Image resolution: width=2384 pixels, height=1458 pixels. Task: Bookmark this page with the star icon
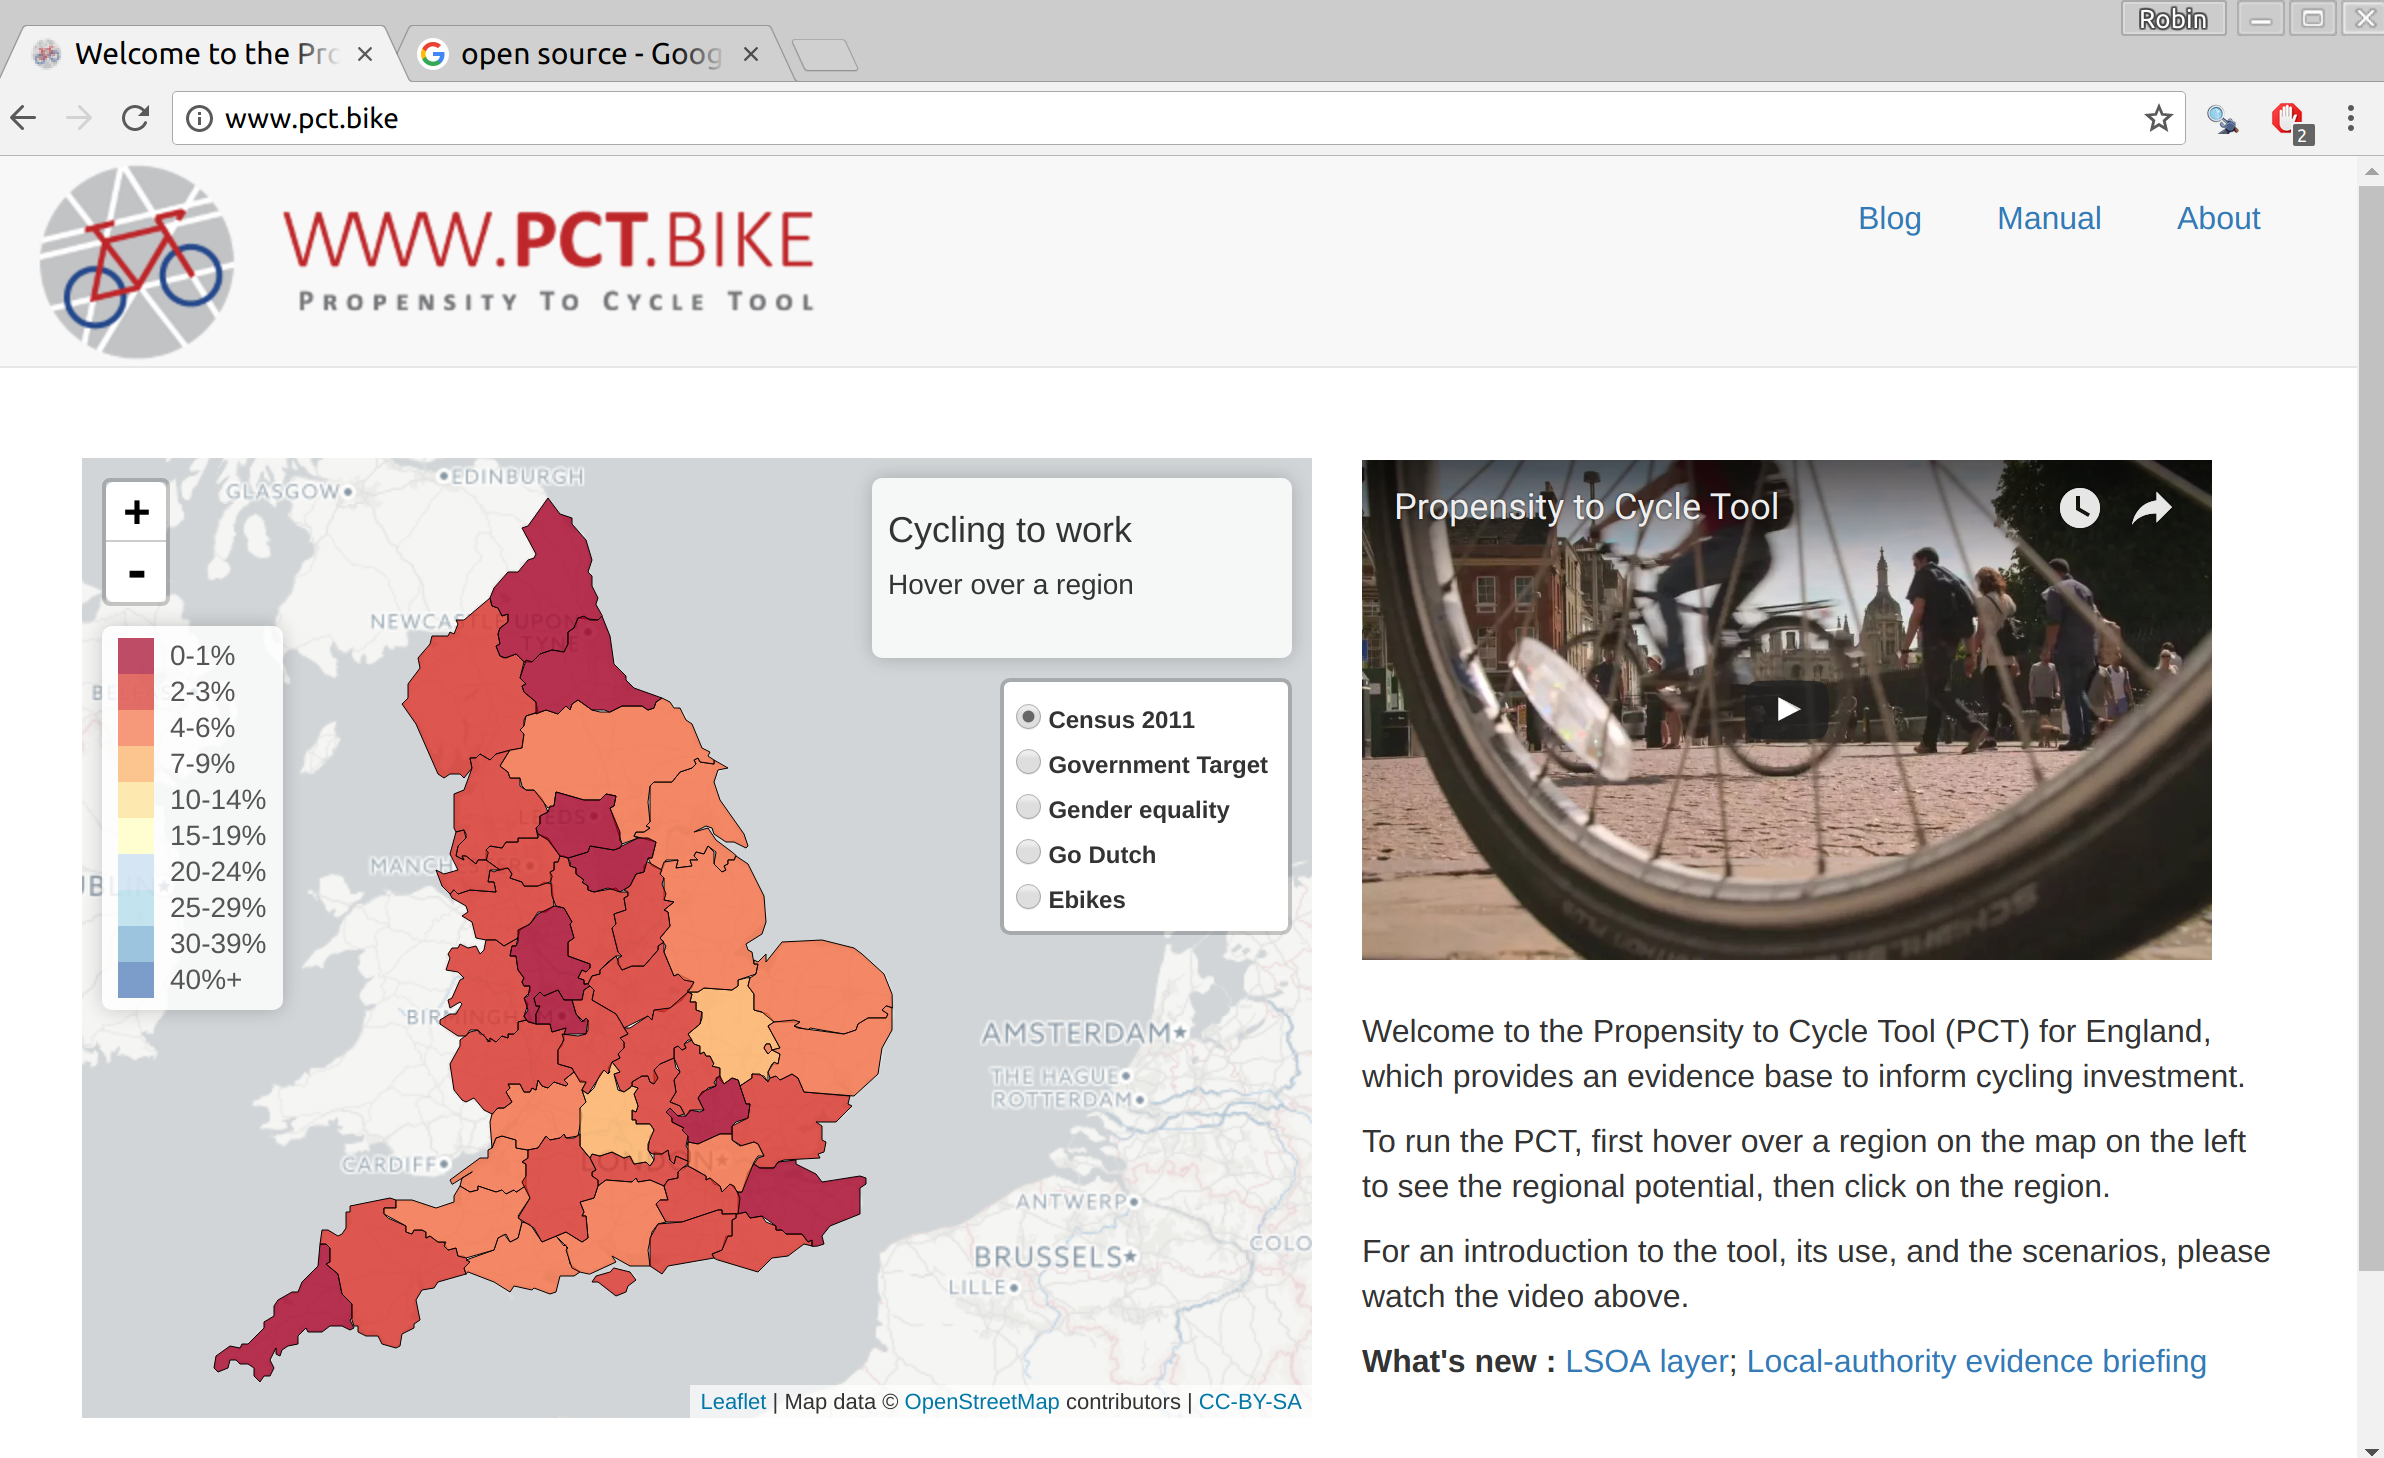[x=2158, y=118]
